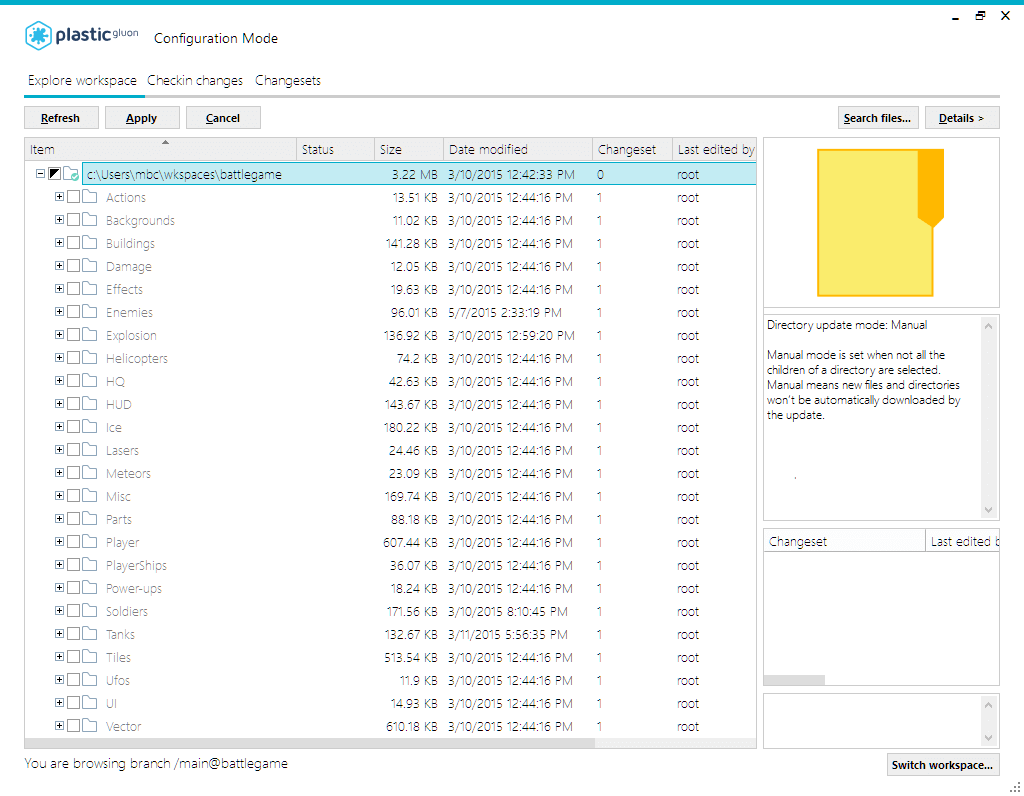
Task: Click the Player folder icon
Action: click(x=89, y=542)
